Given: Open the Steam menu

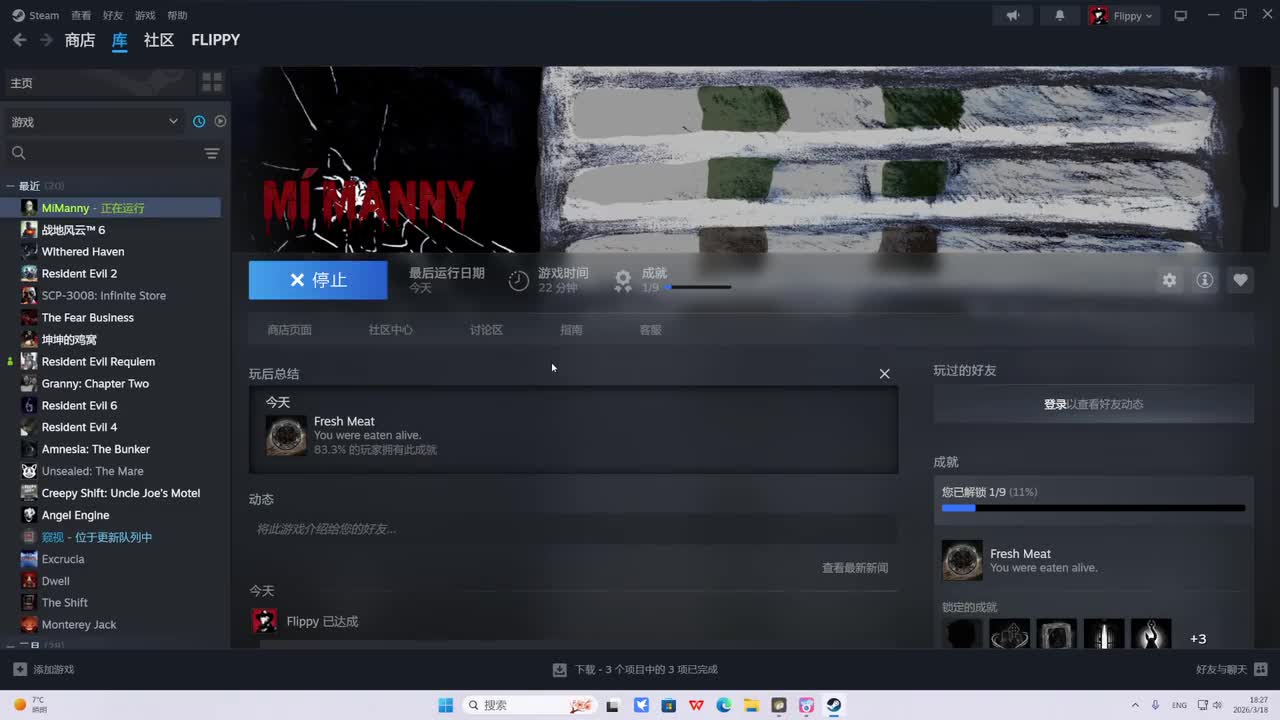Looking at the screenshot, I should (x=36, y=15).
